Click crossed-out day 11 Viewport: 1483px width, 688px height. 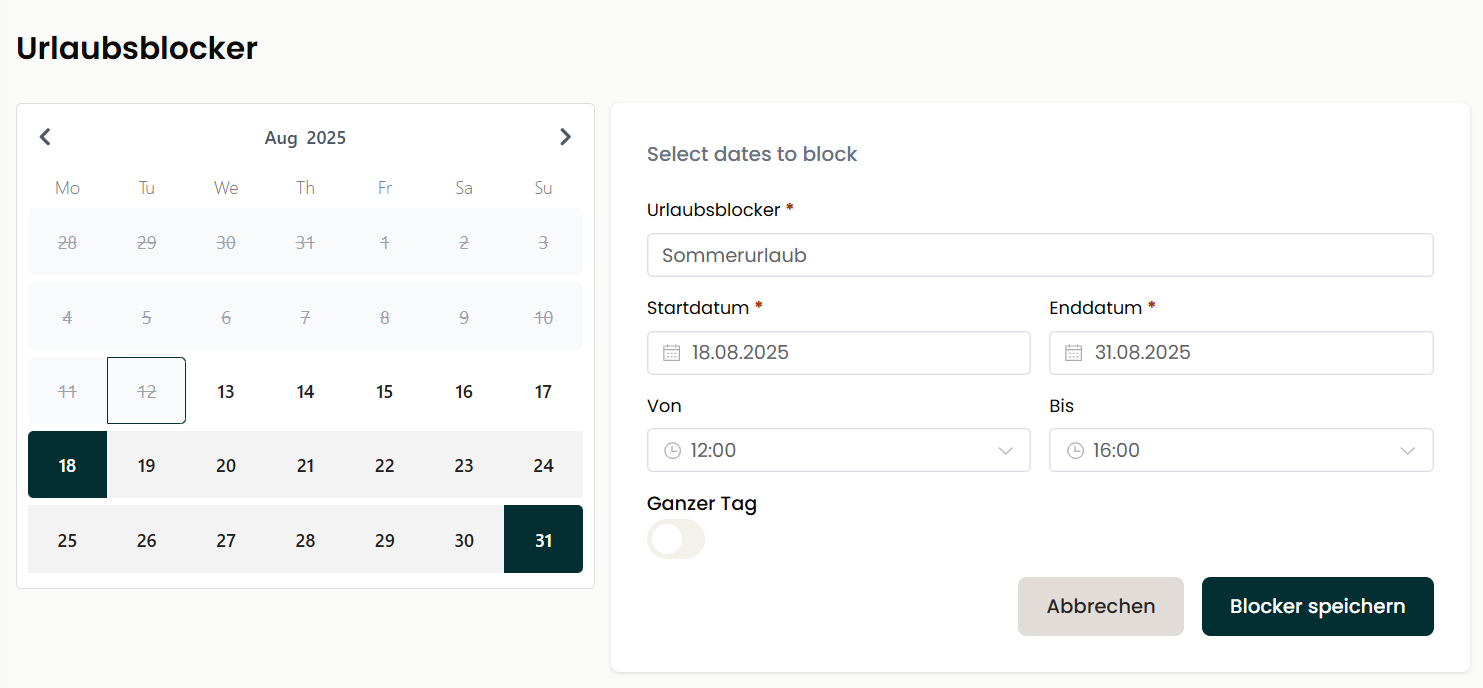coord(67,391)
